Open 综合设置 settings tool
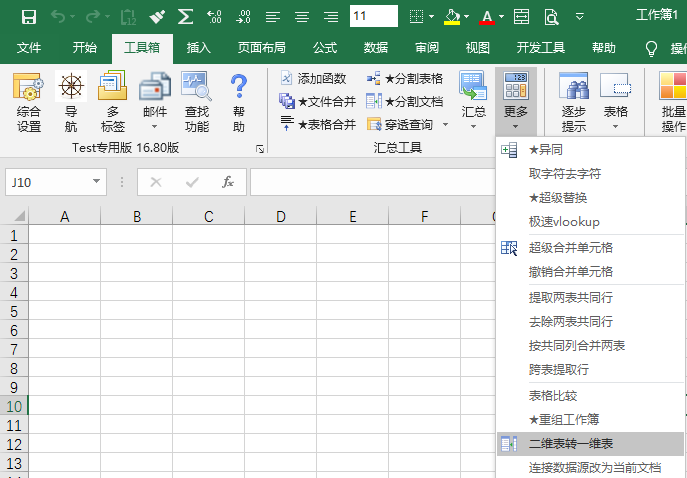Image resolution: width=687 pixels, height=478 pixels. 29,102
